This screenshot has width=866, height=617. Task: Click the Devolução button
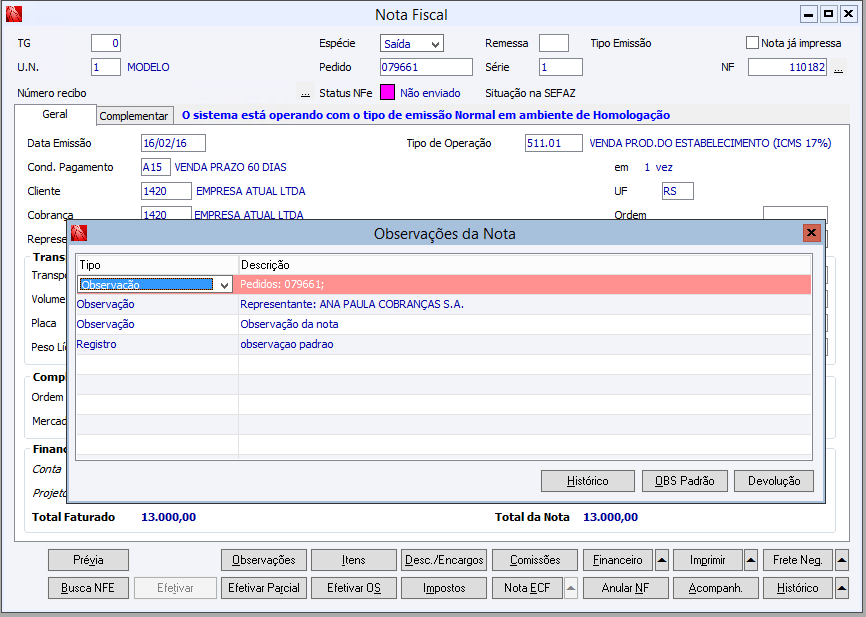click(774, 481)
